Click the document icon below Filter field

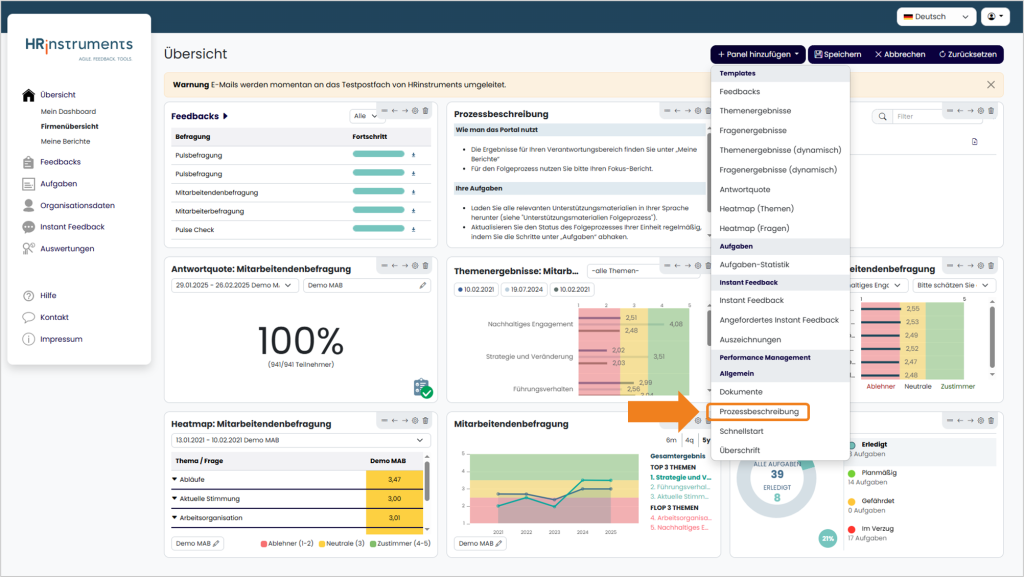(x=974, y=142)
